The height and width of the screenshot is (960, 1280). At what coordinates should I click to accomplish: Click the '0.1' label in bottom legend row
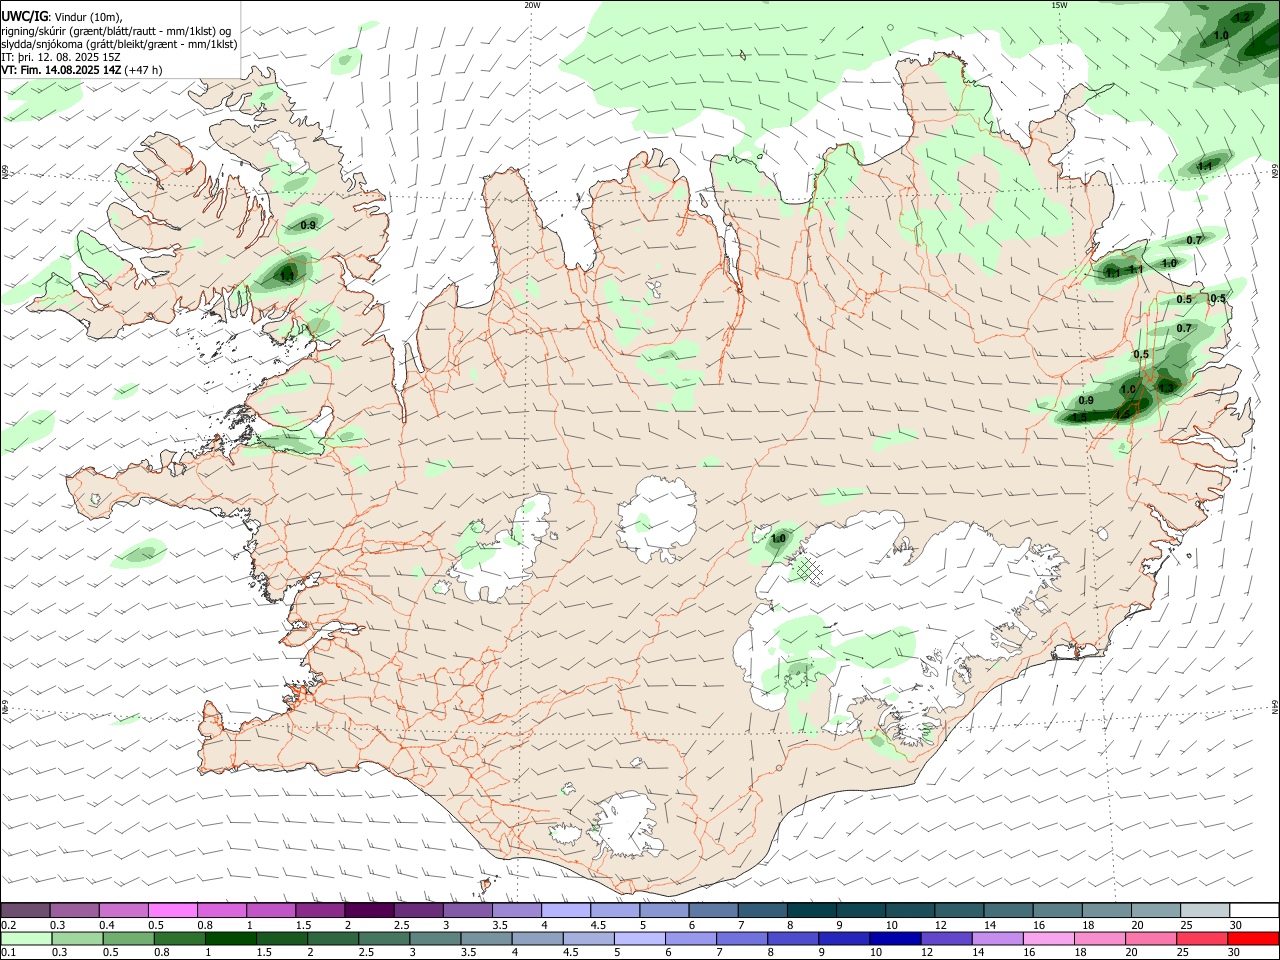pos(8,952)
